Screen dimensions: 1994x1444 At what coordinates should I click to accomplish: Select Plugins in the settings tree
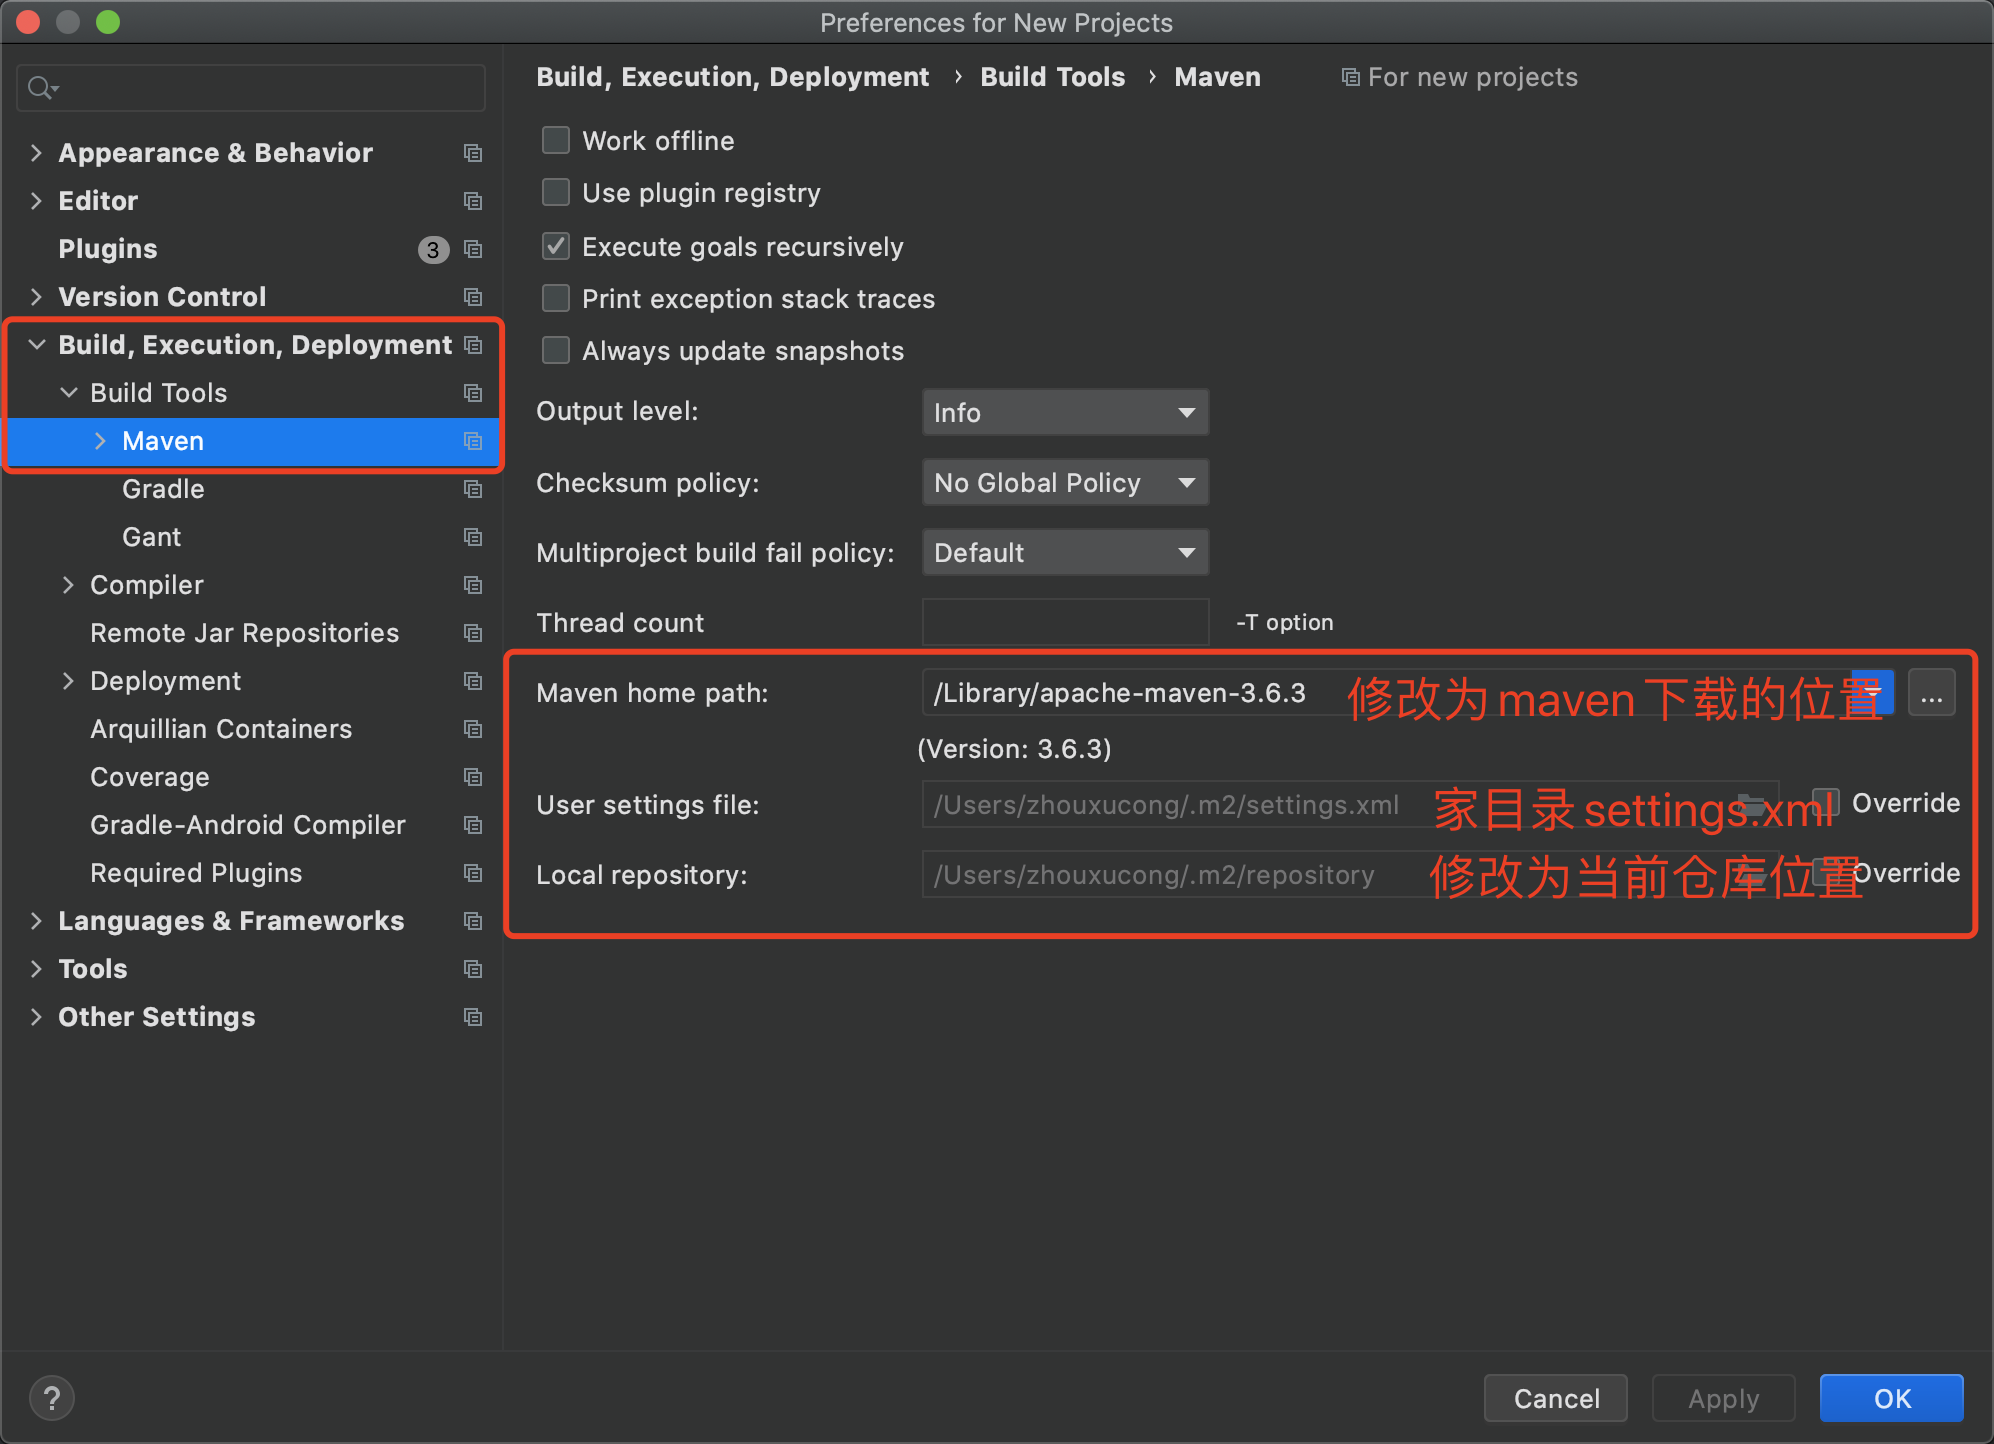tap(108, 249)
